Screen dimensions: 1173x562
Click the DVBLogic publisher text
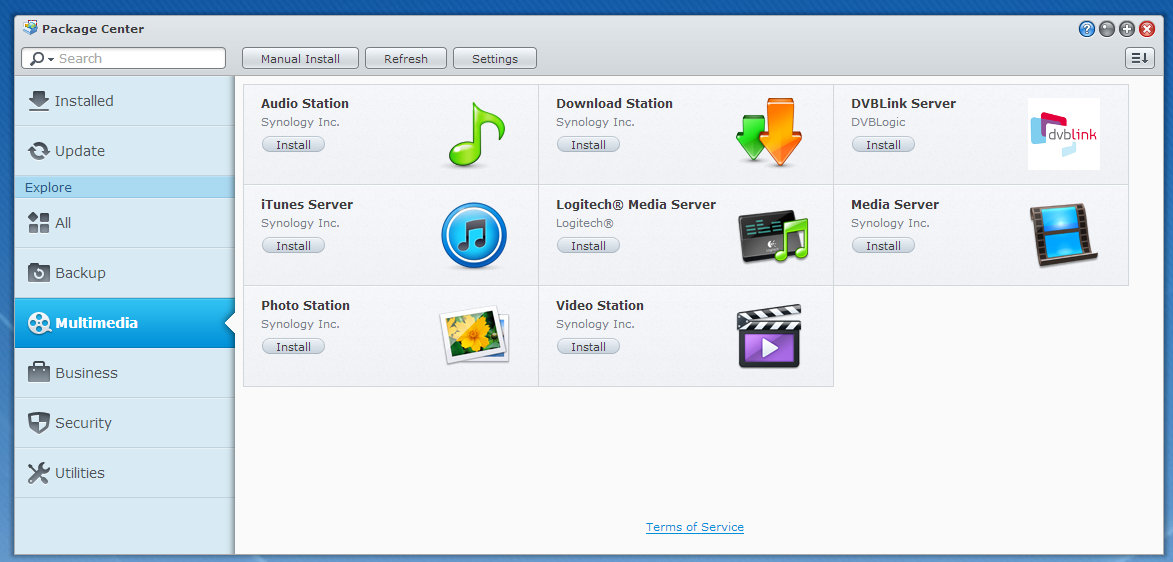(x=878, y=122)
